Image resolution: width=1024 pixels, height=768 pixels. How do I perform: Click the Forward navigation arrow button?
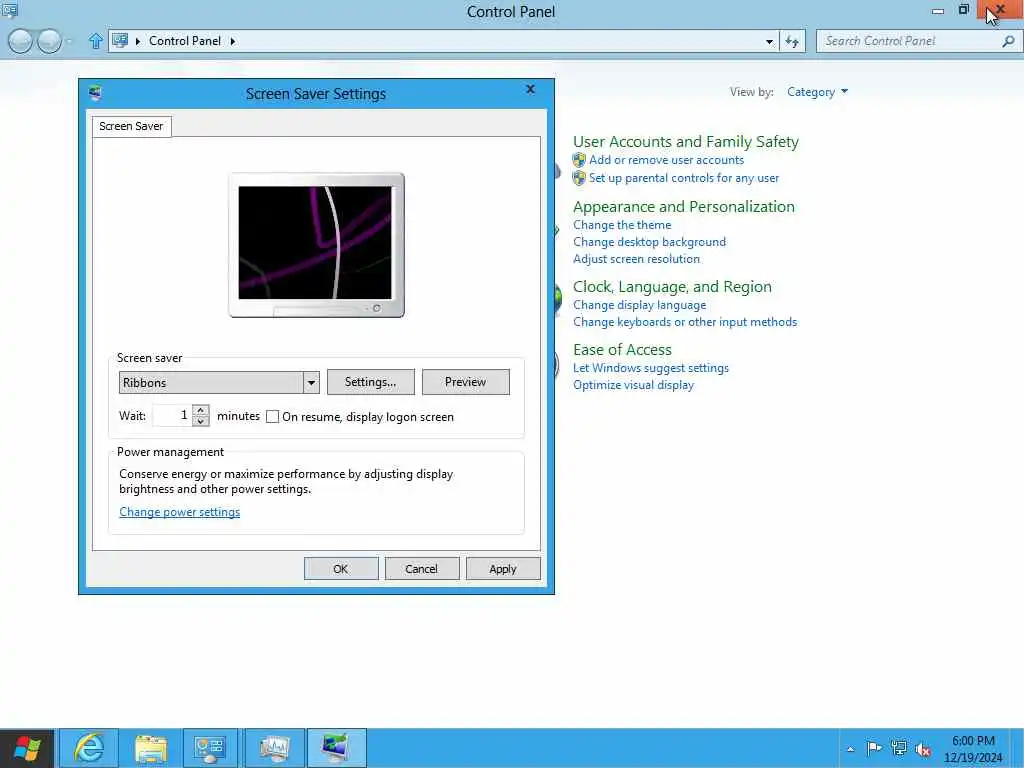click(x=49, y=41)
